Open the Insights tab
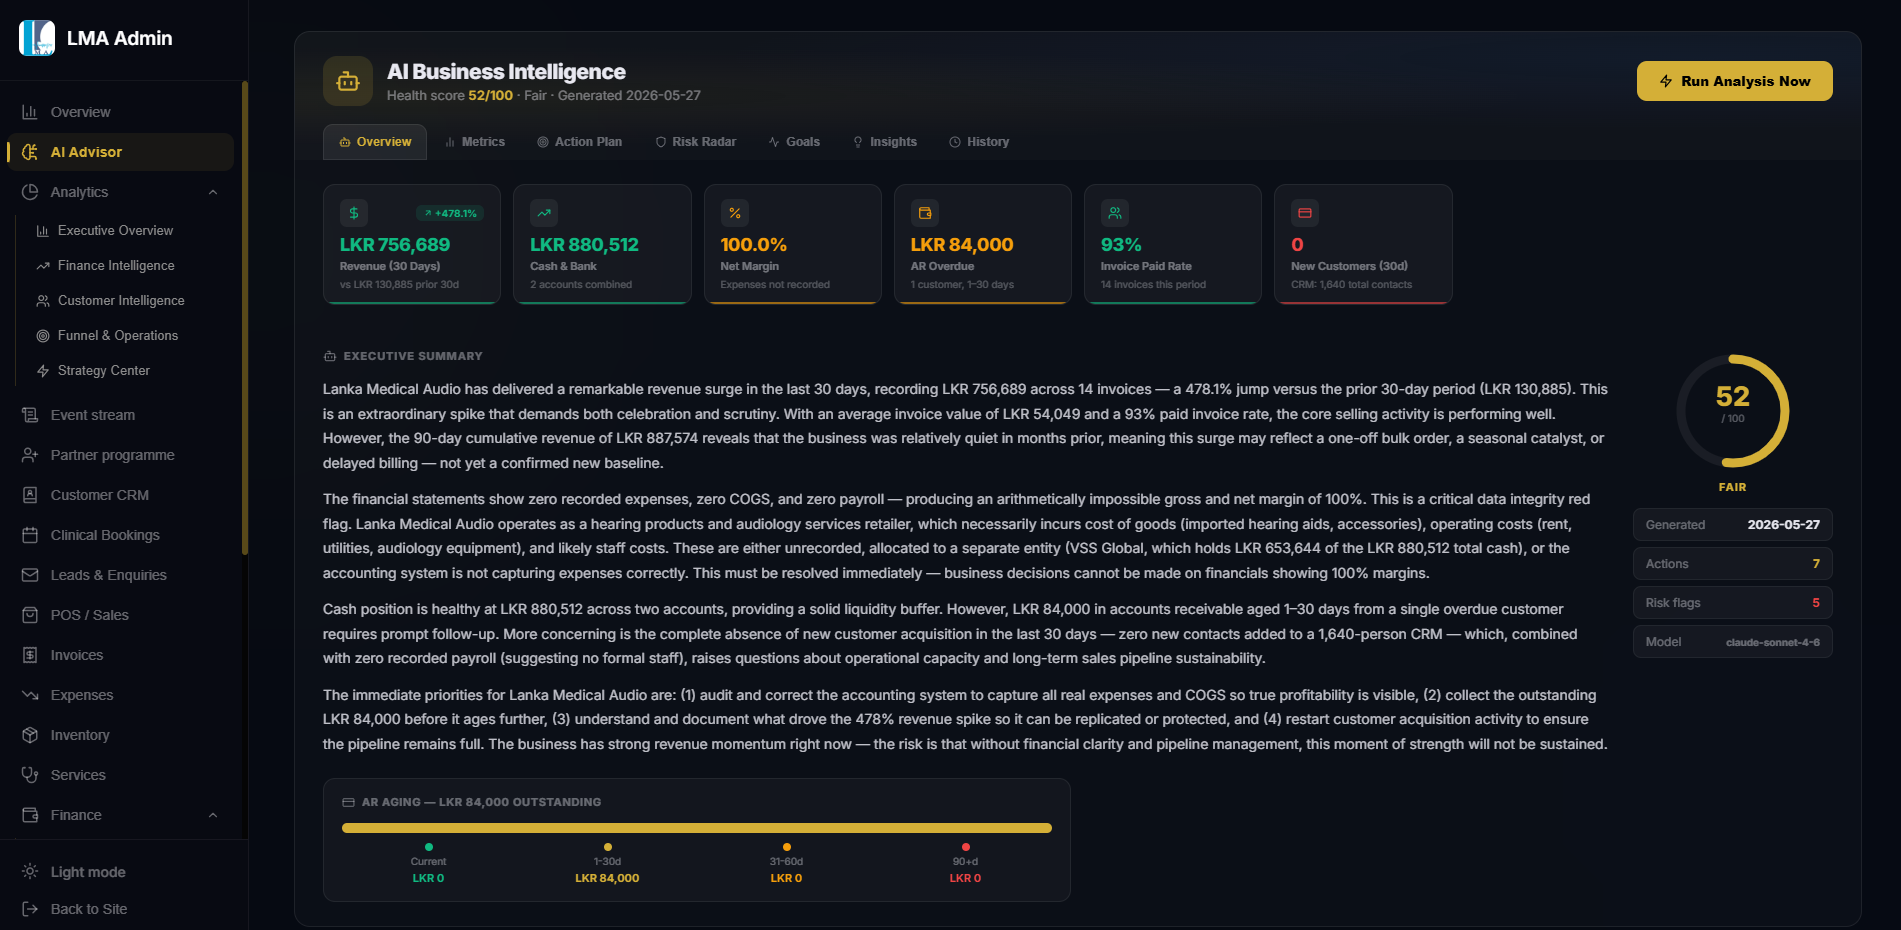This screenshot has width=1901, height=930. [x=885, y=142]
